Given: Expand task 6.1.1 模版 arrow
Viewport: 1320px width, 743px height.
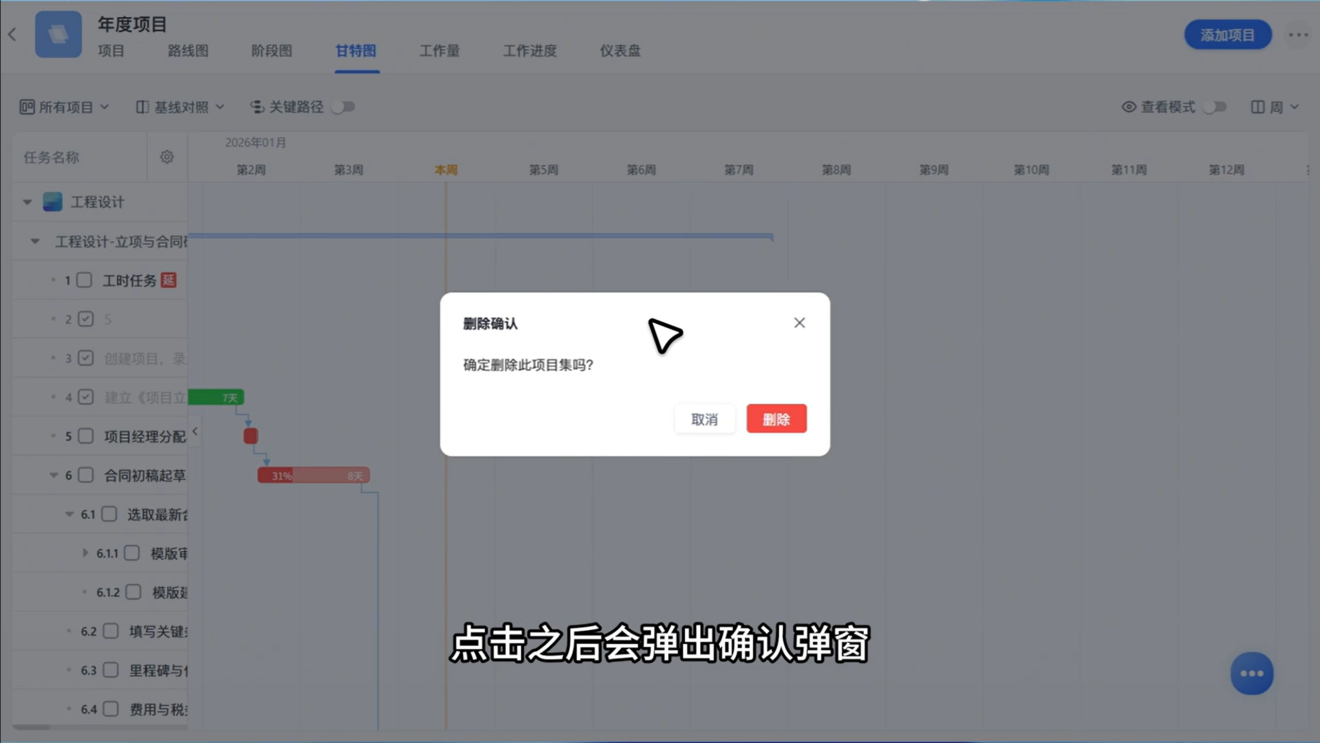Looking at the screenshot, I should tap(85, 553).
